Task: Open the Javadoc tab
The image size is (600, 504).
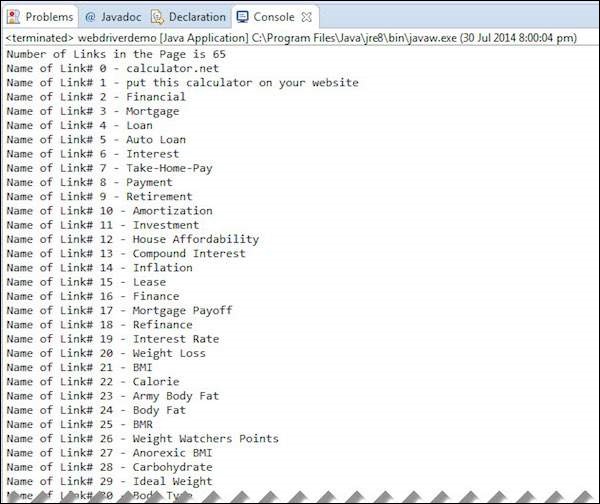Action: tap(114, 17)
